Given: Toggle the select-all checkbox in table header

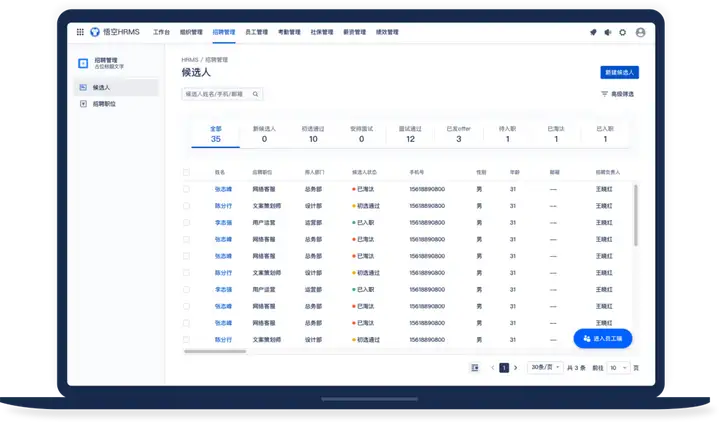Looking at the screenshot, I should point(186,172).
